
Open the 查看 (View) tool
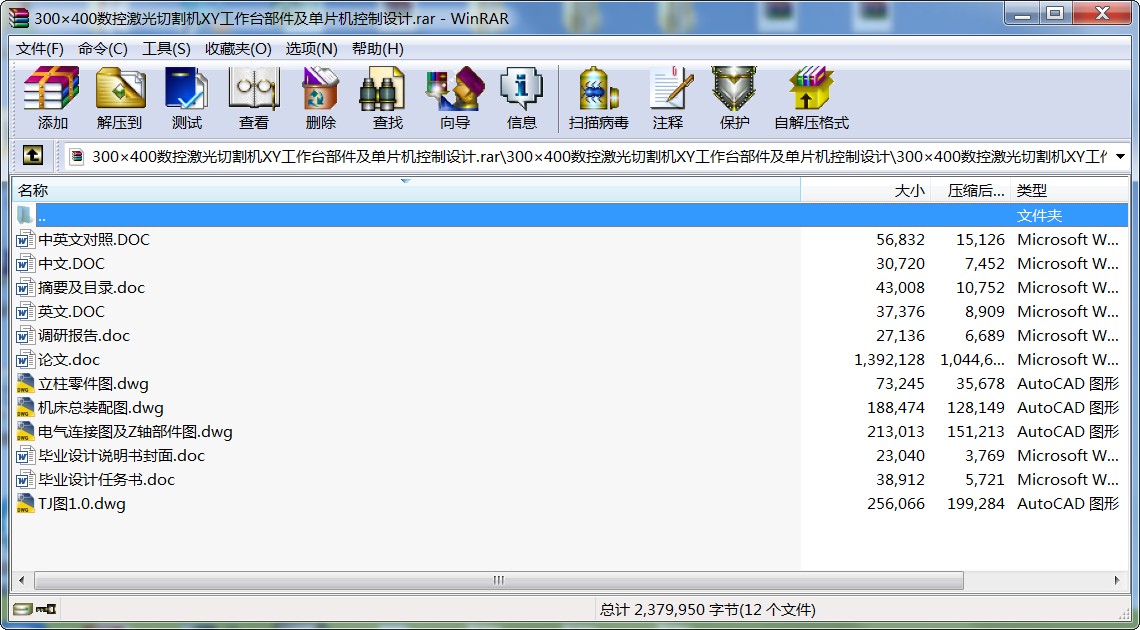[253, 98]
